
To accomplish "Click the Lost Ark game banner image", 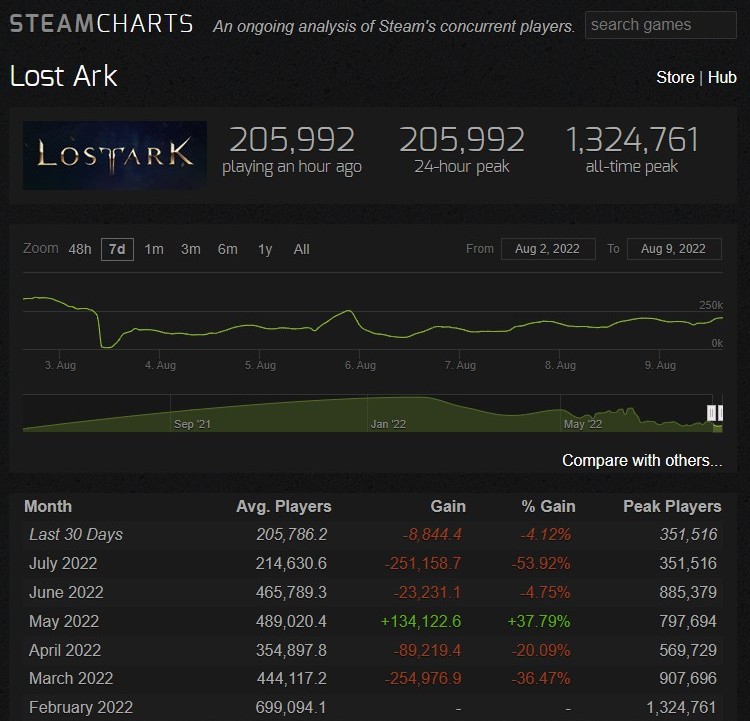I will click(x=115, y=155).
